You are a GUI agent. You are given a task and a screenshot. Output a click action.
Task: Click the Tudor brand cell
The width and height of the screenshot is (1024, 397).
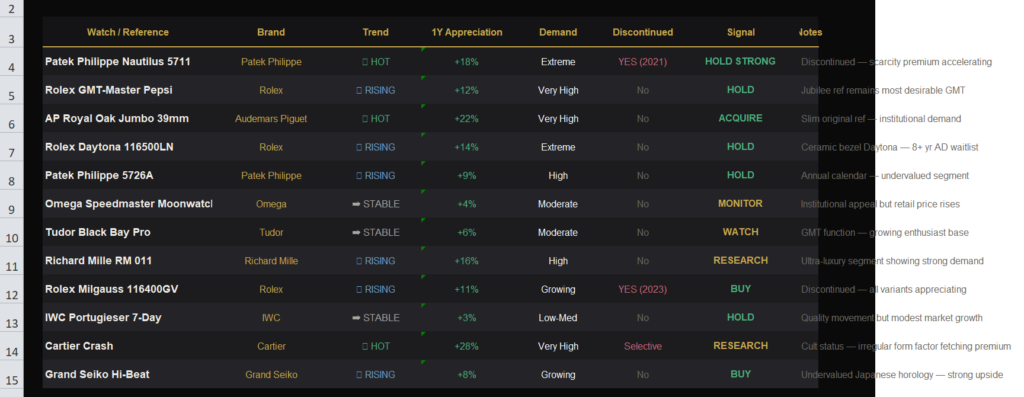tap(271, 232)
